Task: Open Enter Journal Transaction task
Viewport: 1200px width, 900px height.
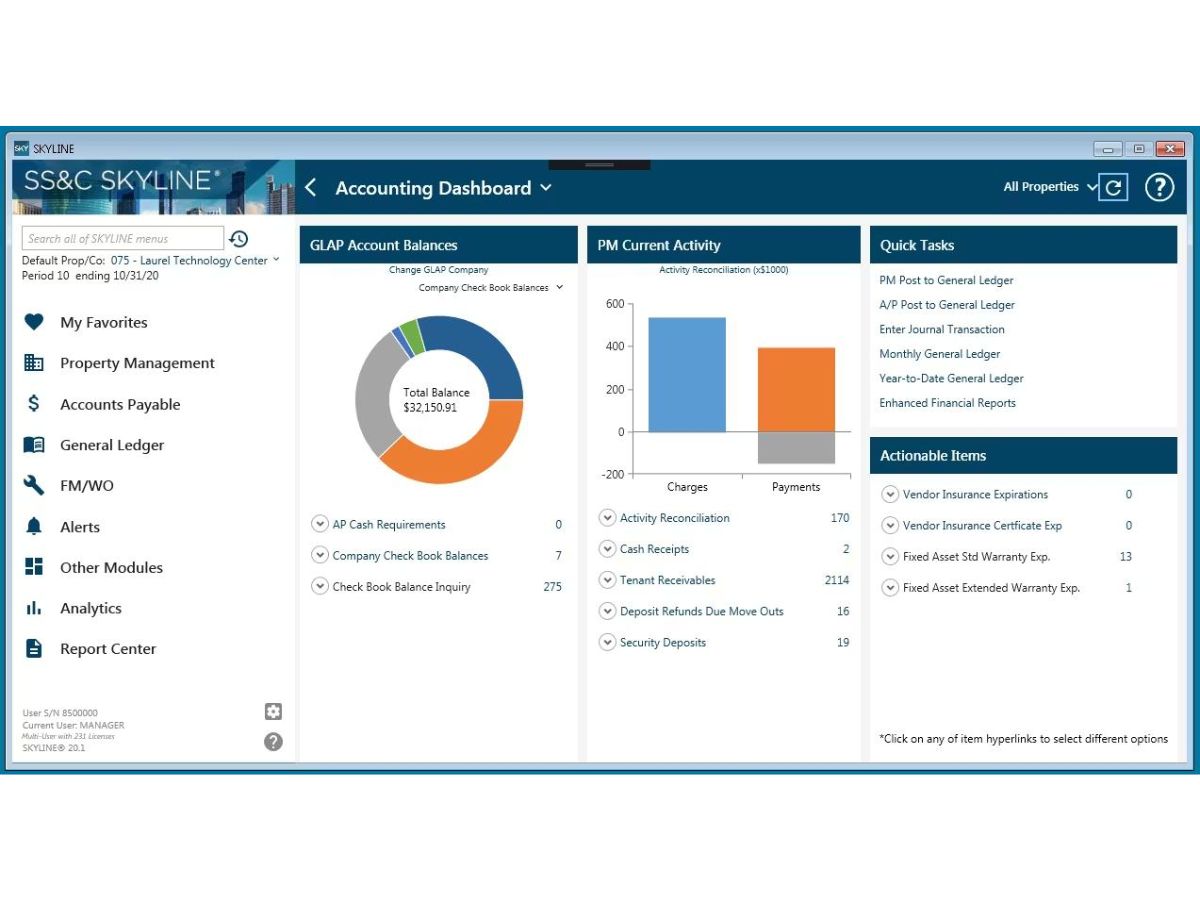Action: 942,329
